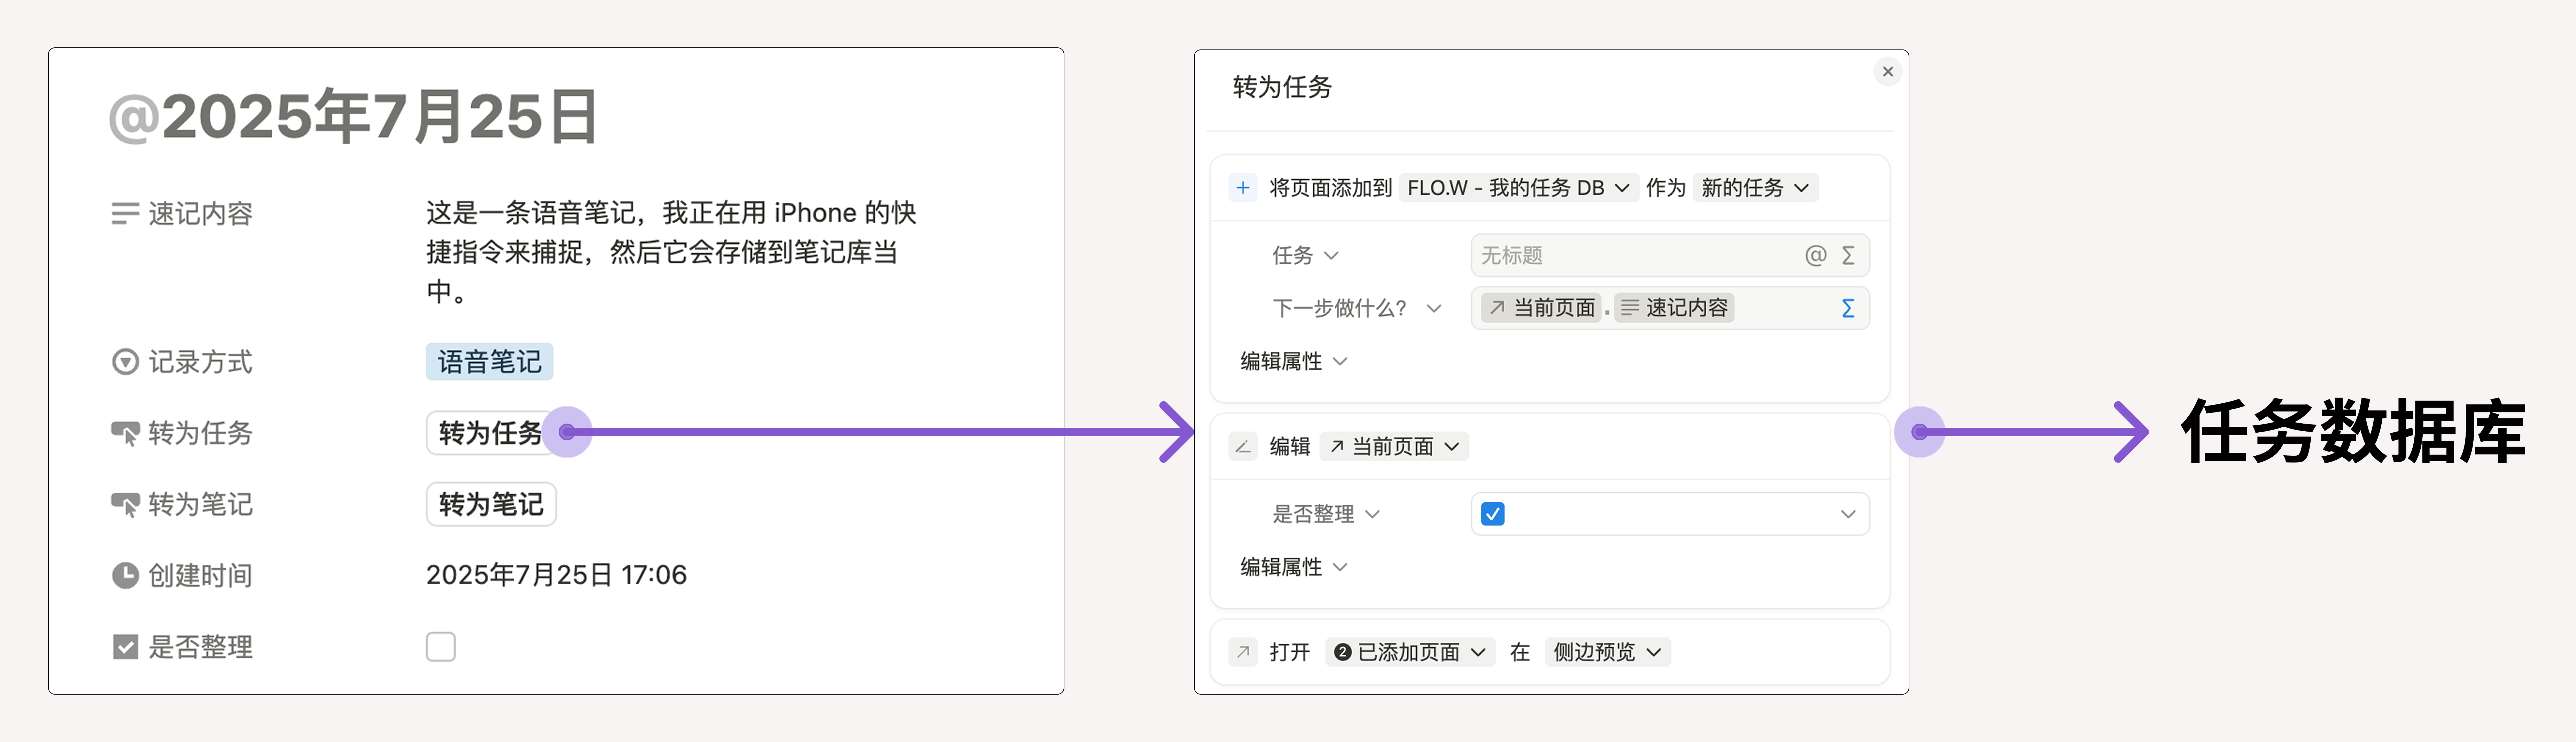Open the 已添加页面 dropdown

pos(1410,652)
